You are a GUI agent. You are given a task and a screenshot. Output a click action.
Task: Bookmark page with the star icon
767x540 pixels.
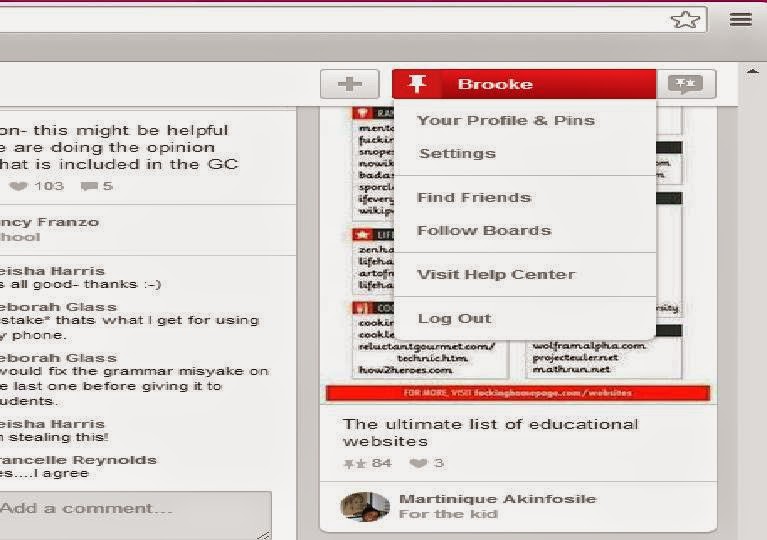(x=685, y=20)
